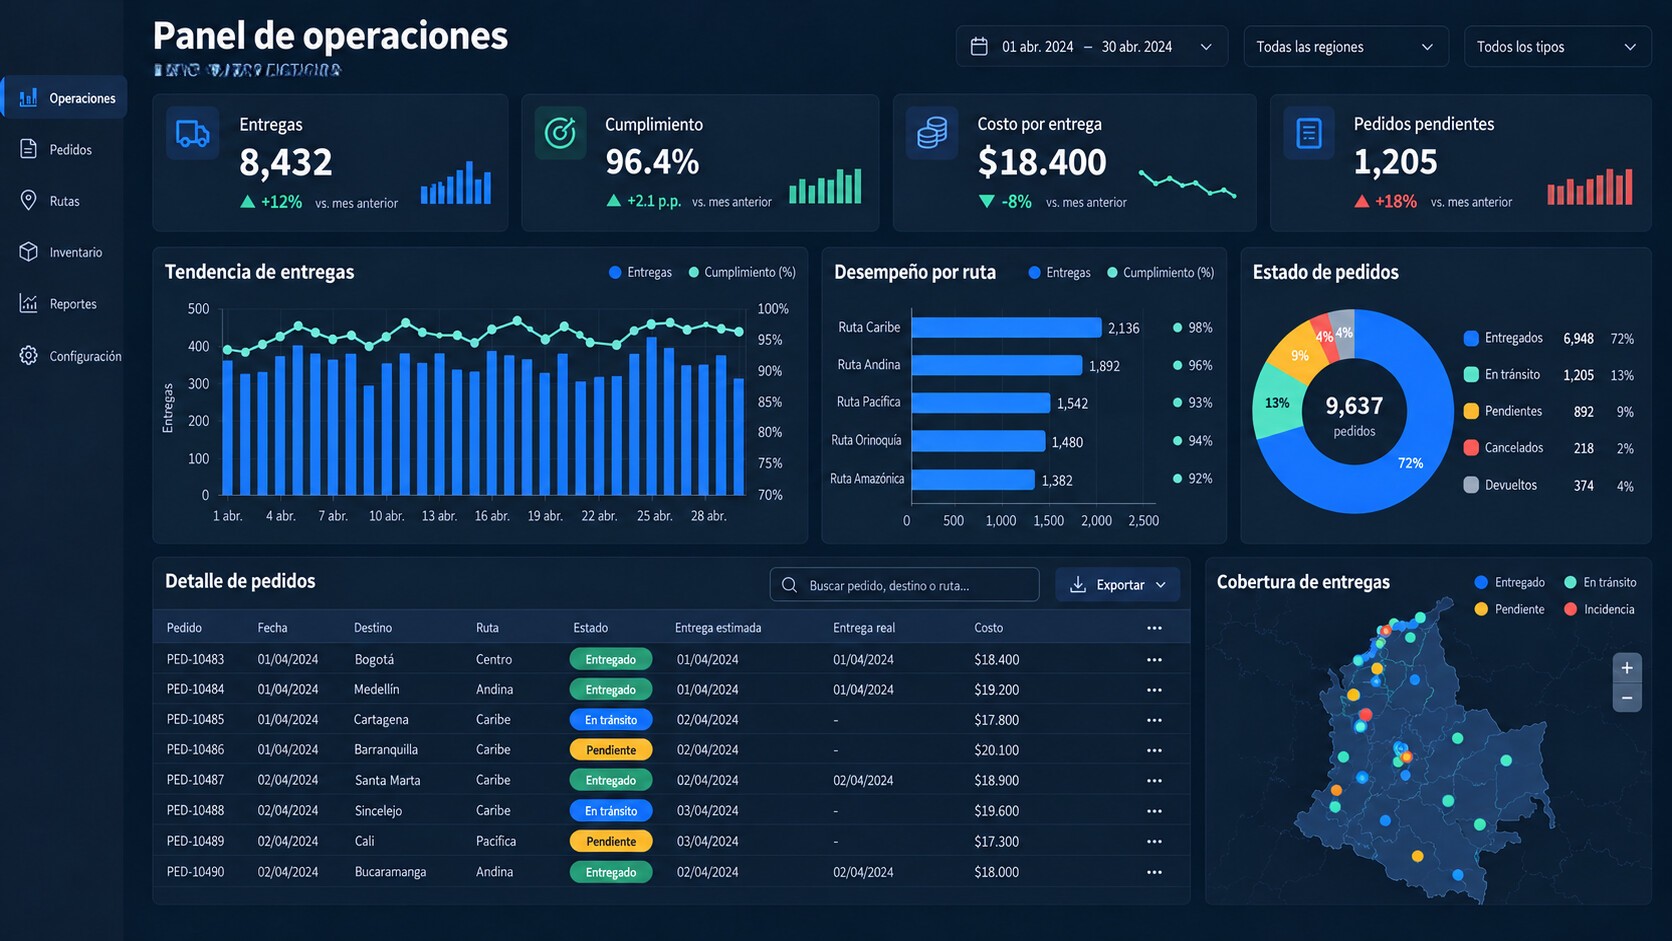Image resolution: width=1672 pixels, height=941 pixels.
Task: Toggle Incidencia legend on the map
Action: 1599,609
